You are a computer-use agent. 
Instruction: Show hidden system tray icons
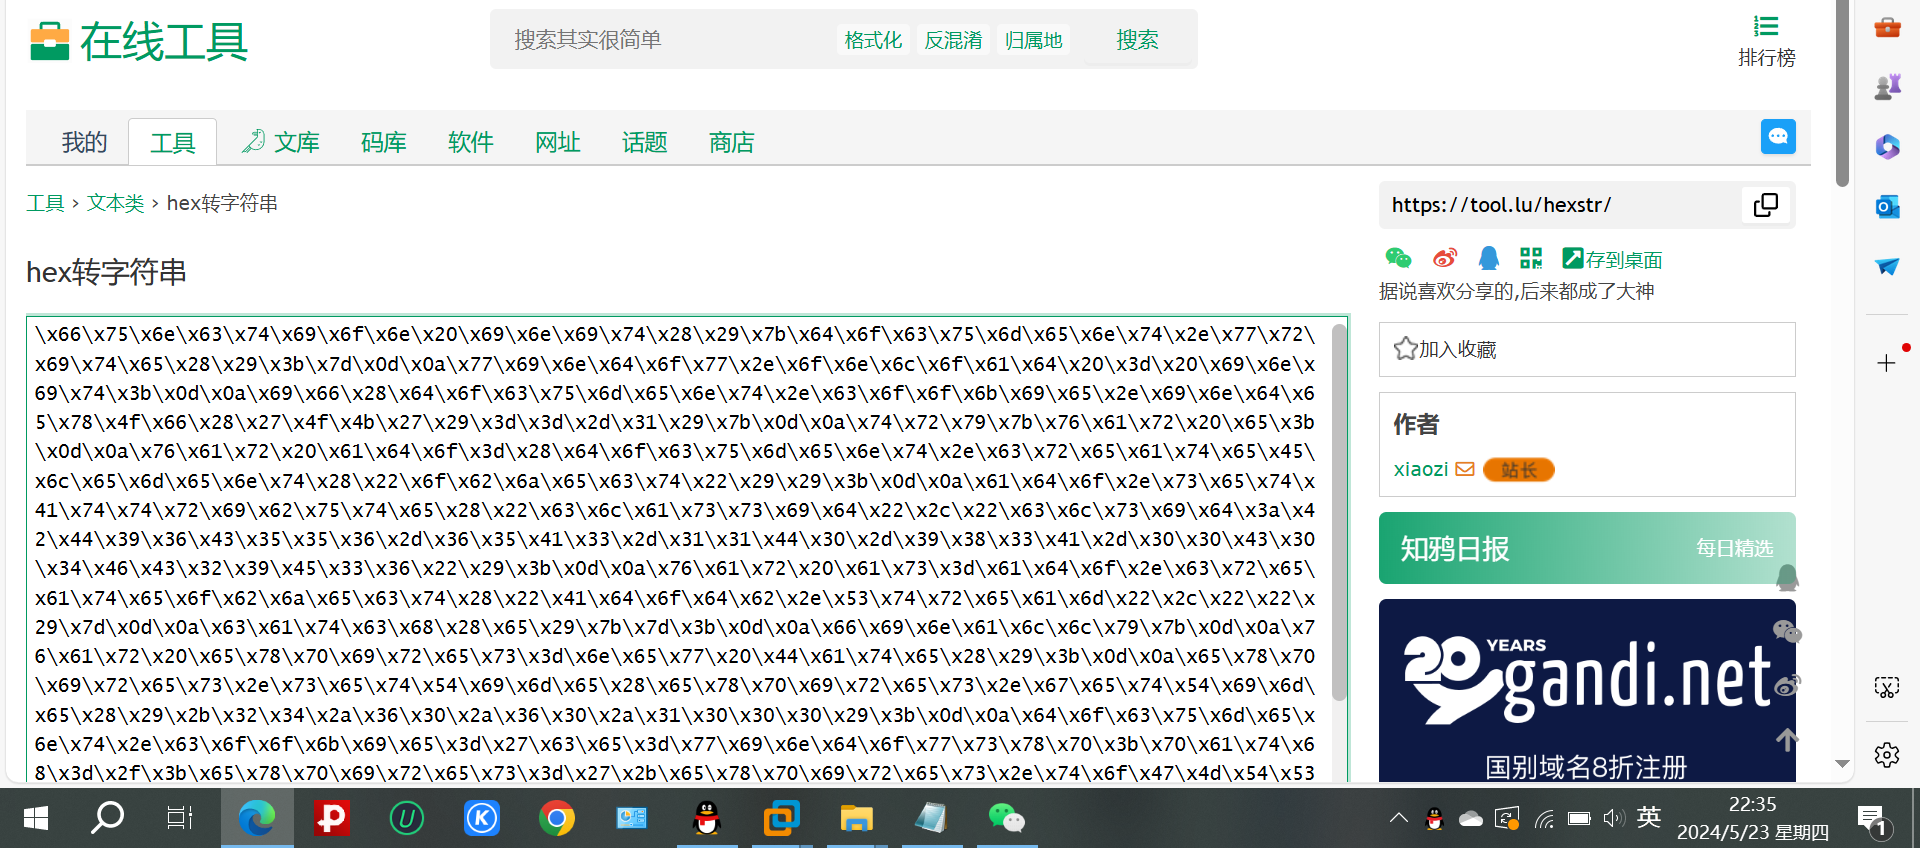(1399, 818)
